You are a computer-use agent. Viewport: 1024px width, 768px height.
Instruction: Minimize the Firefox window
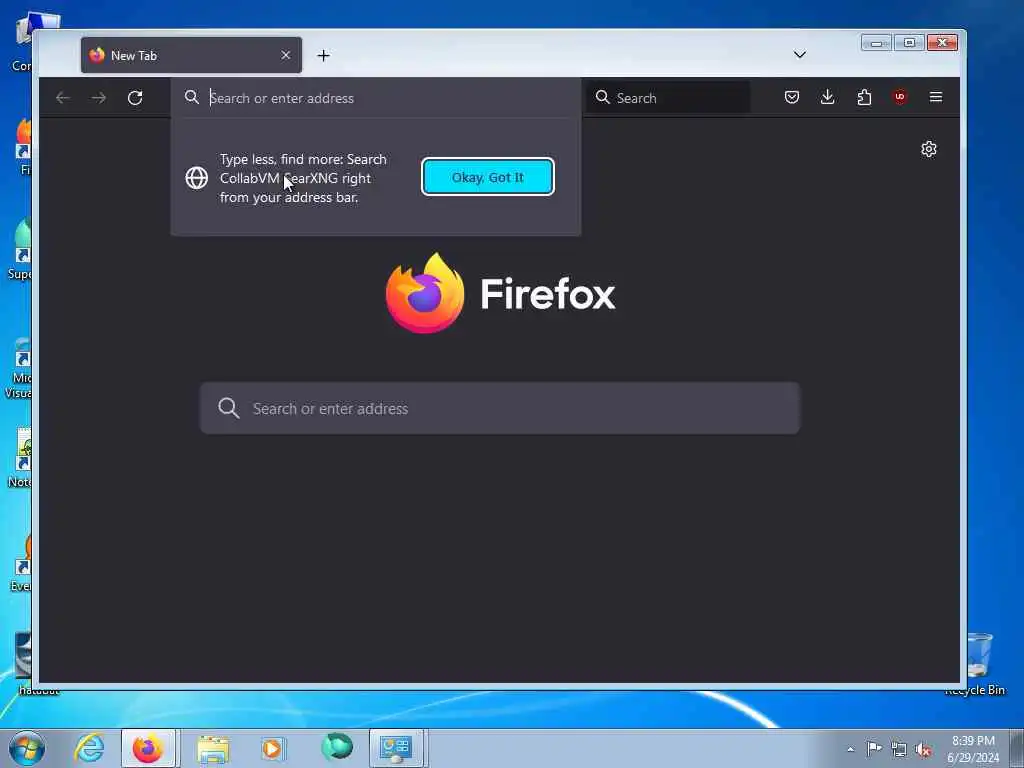click(x=876, y=43)
